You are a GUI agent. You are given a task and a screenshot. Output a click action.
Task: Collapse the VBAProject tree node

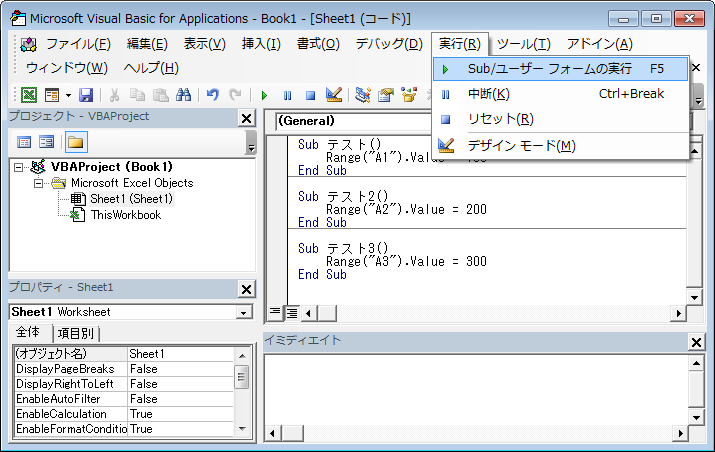(x=21, y=167)
